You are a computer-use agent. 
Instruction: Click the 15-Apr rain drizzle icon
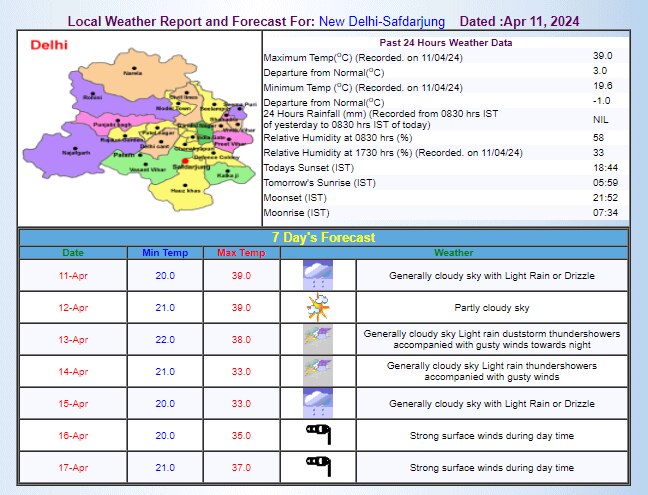(317, 403)
